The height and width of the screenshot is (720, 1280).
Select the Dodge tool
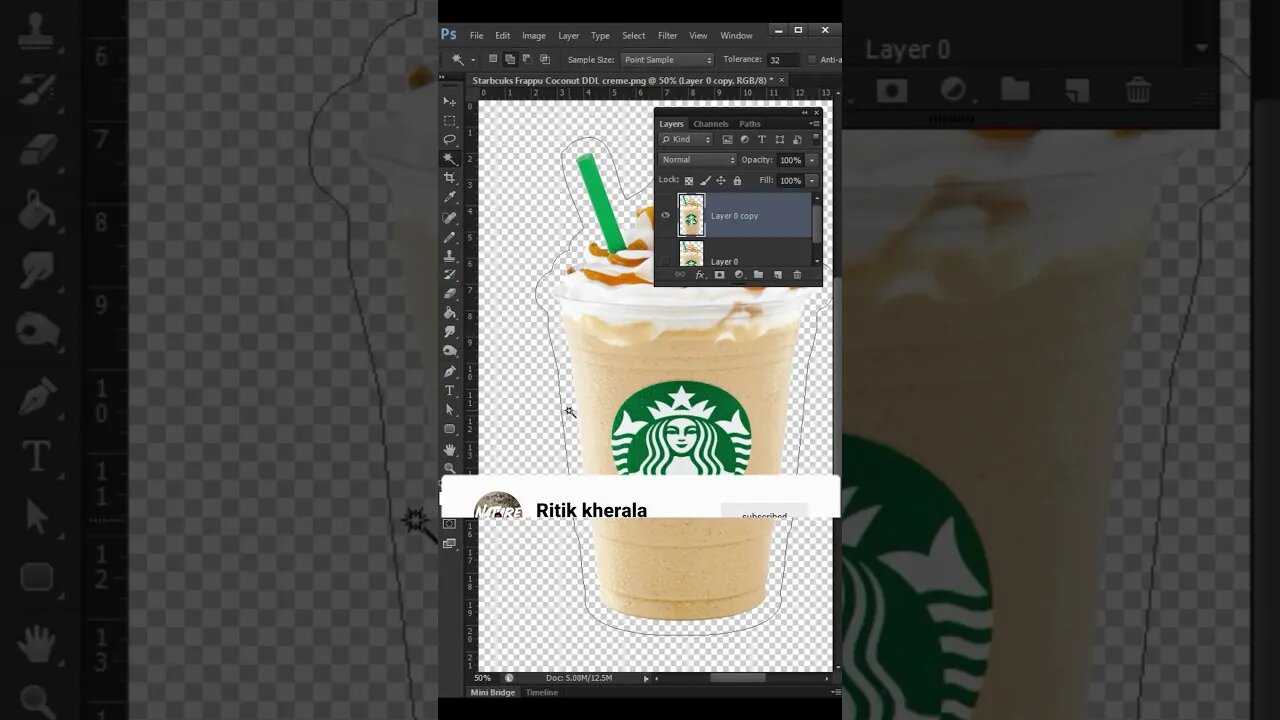click(x=450, y=351)
